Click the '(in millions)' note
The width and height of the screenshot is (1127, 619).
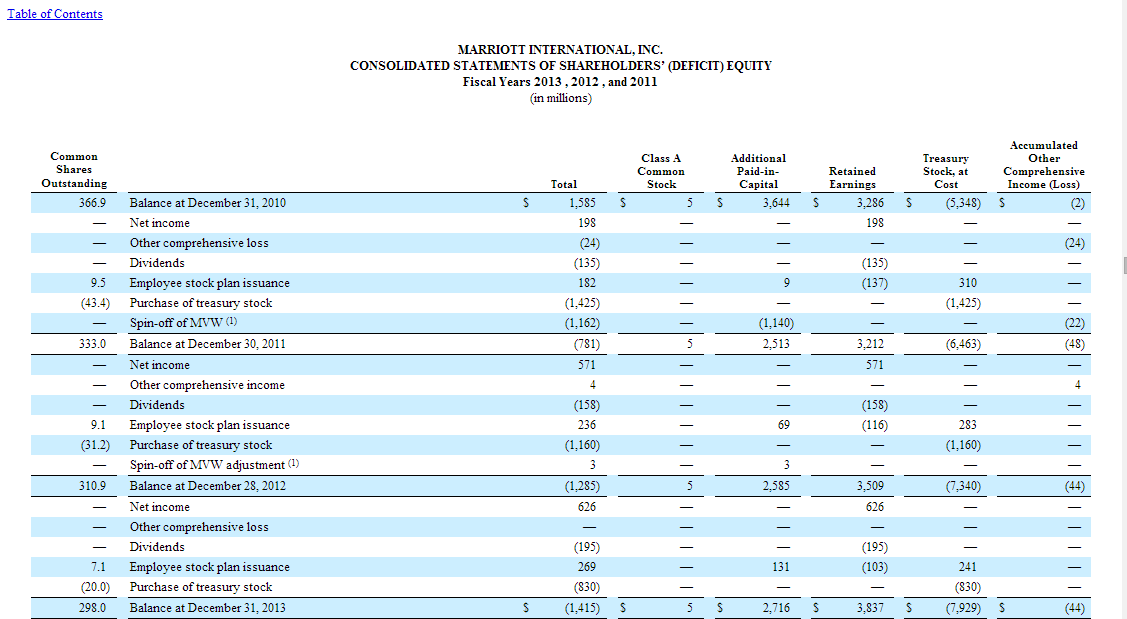[561, 98]
